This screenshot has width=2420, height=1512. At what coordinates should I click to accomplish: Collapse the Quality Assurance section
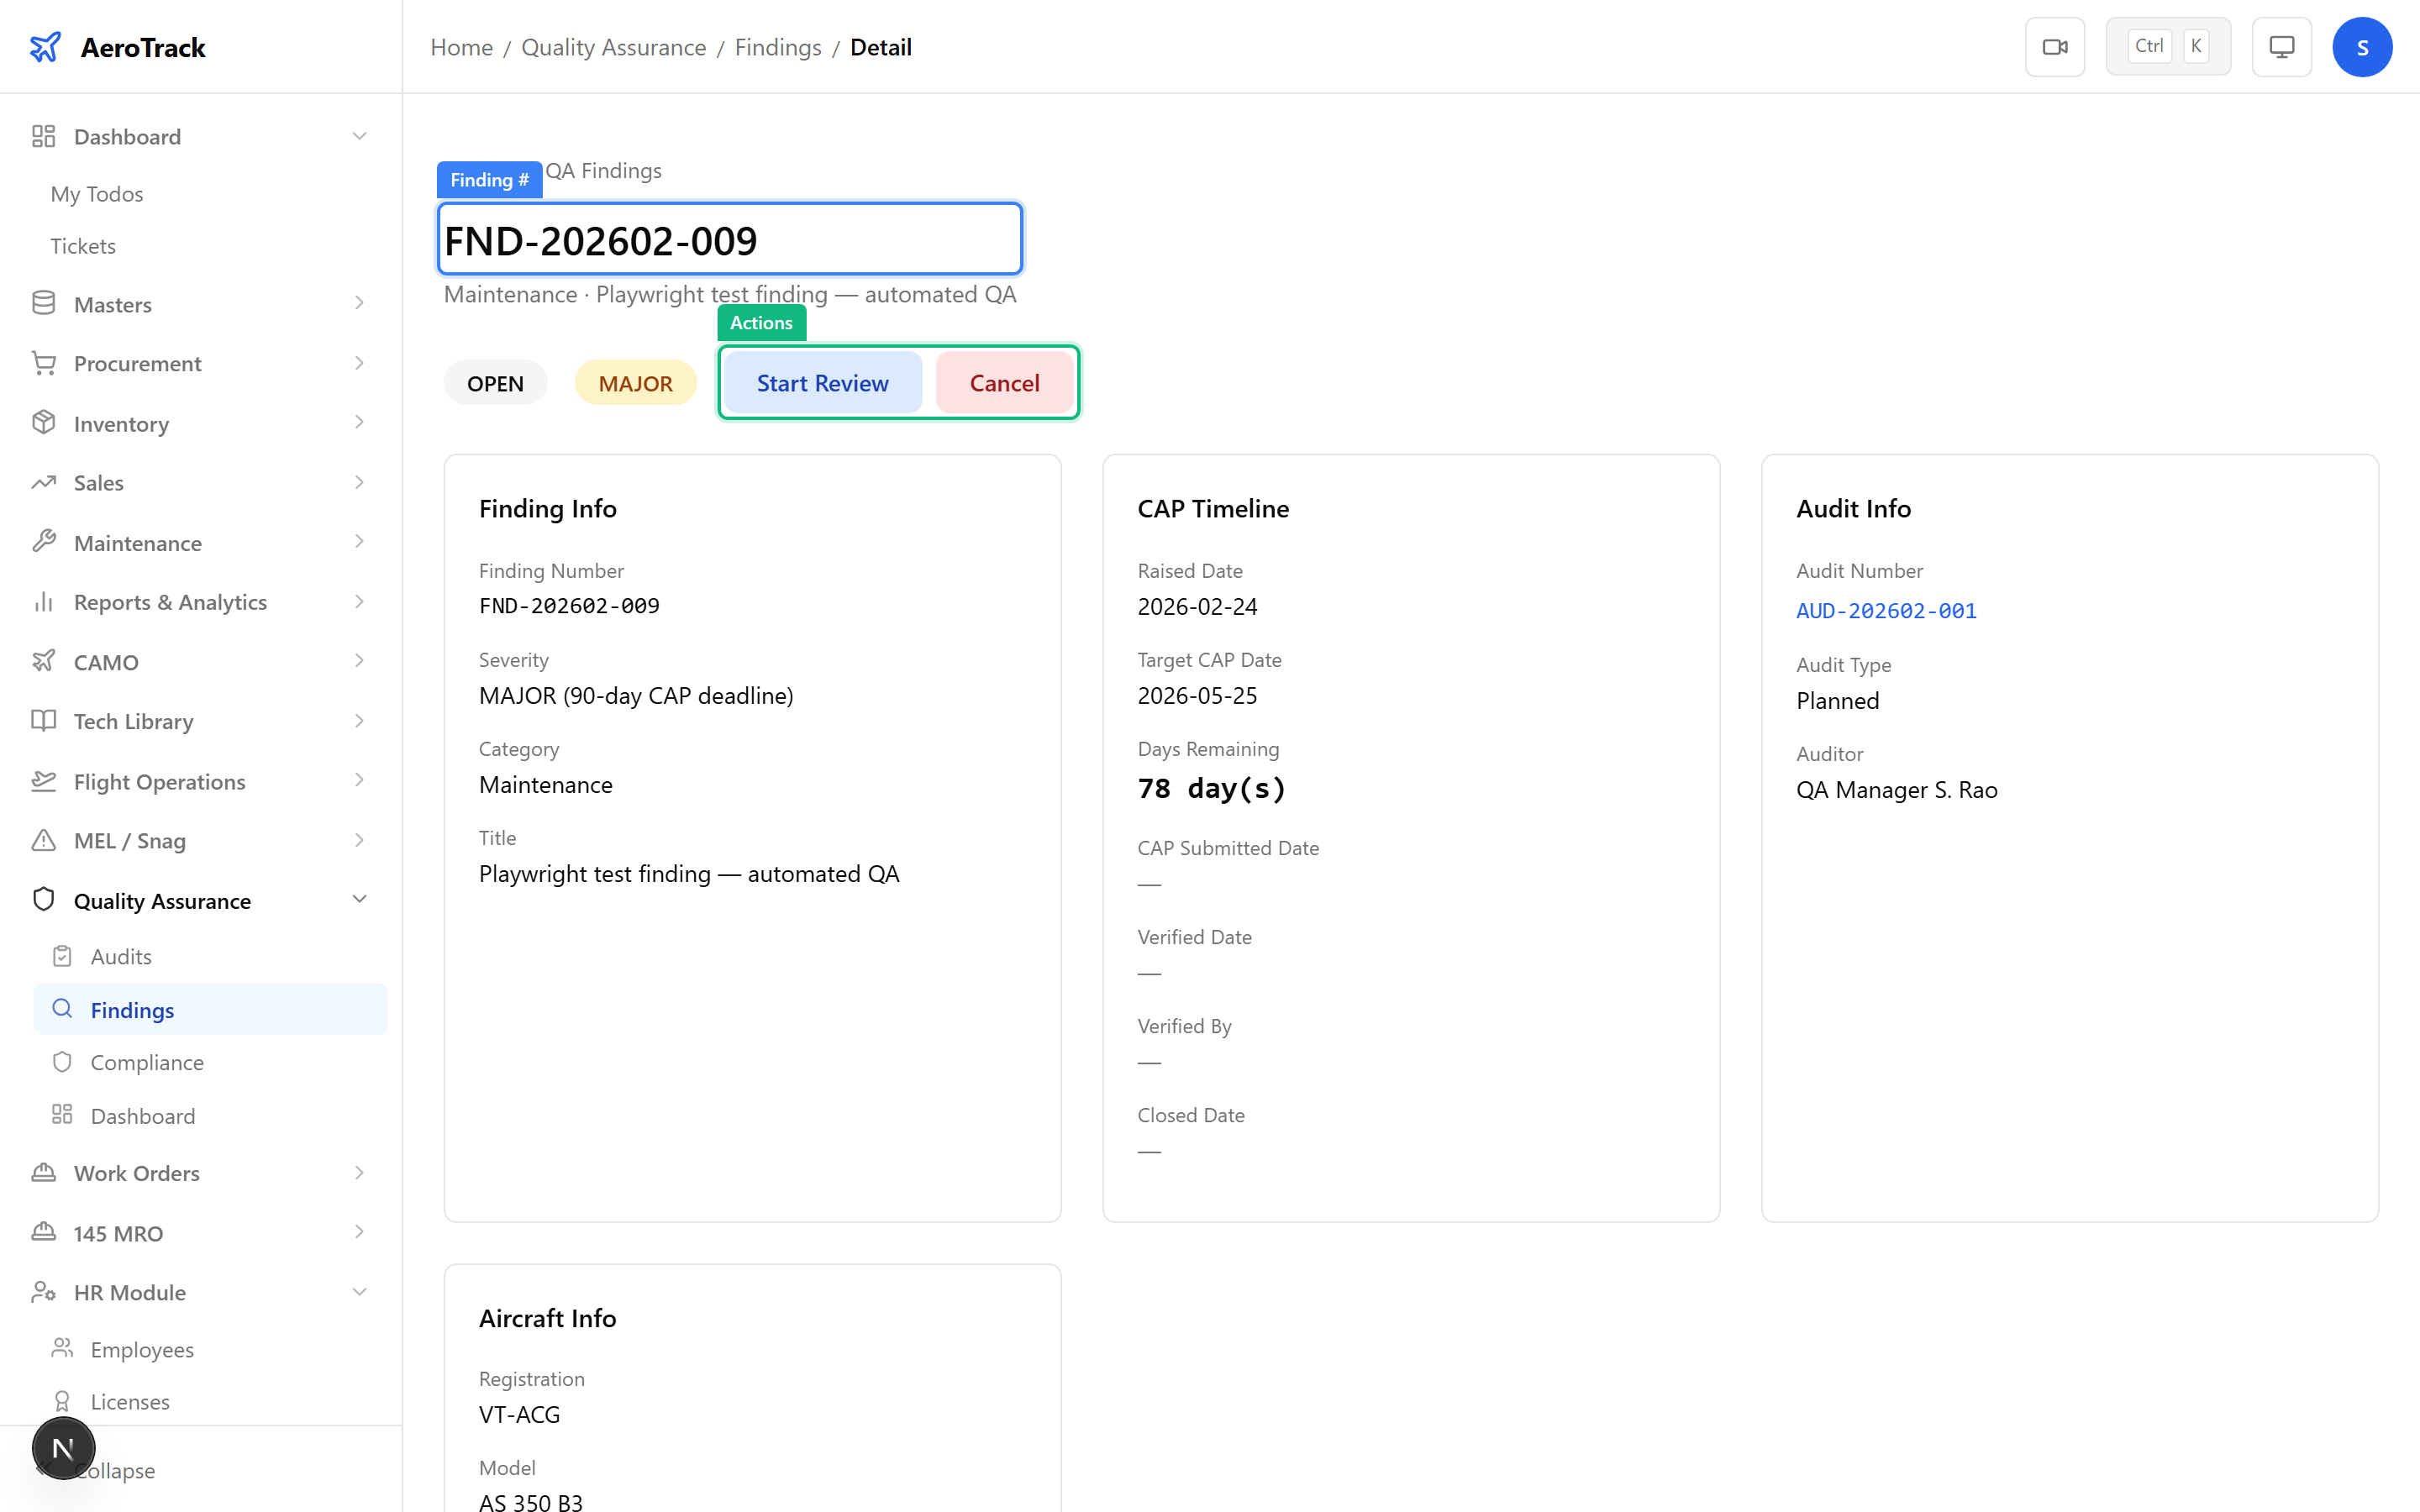[360, 899]
